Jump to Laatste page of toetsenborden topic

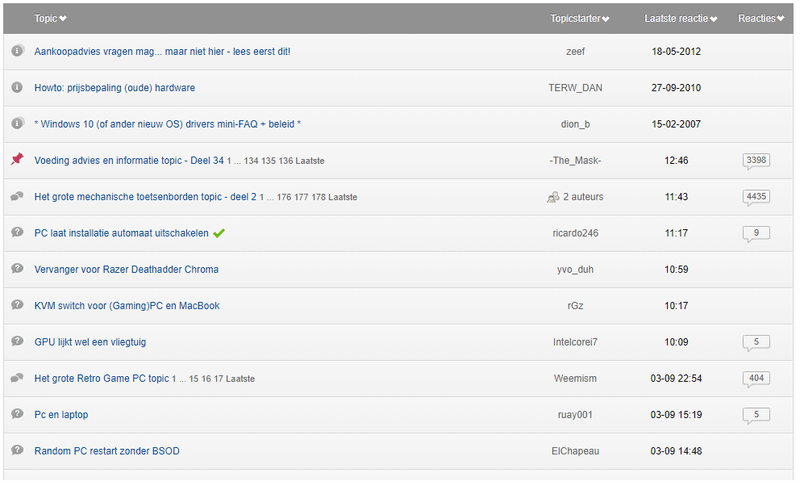click(342, 197)
